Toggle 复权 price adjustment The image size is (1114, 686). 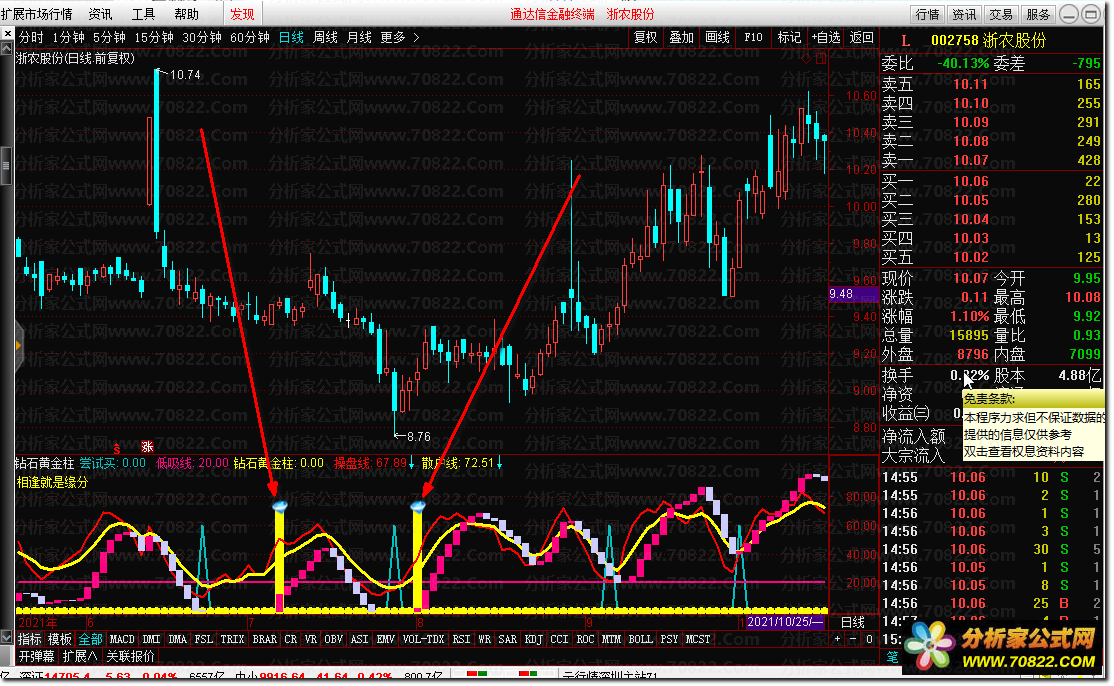tap(645, 38)
